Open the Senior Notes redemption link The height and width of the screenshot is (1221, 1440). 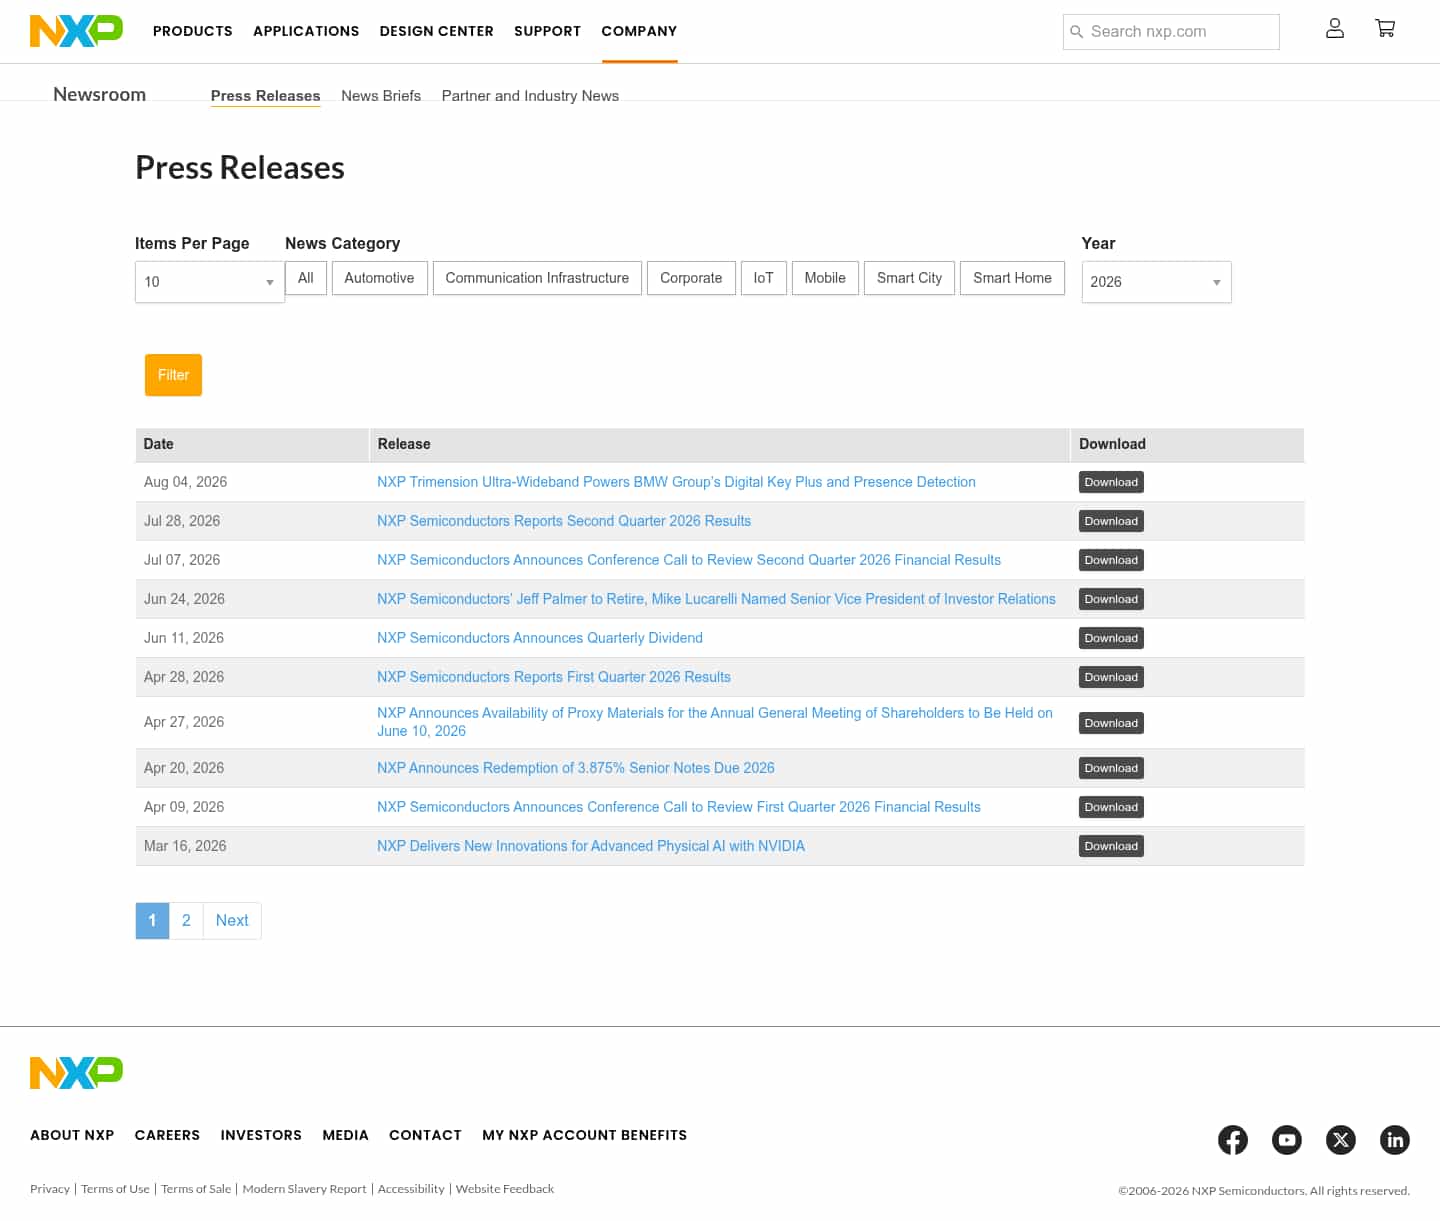pyautogui.click(x=576, y=768)
